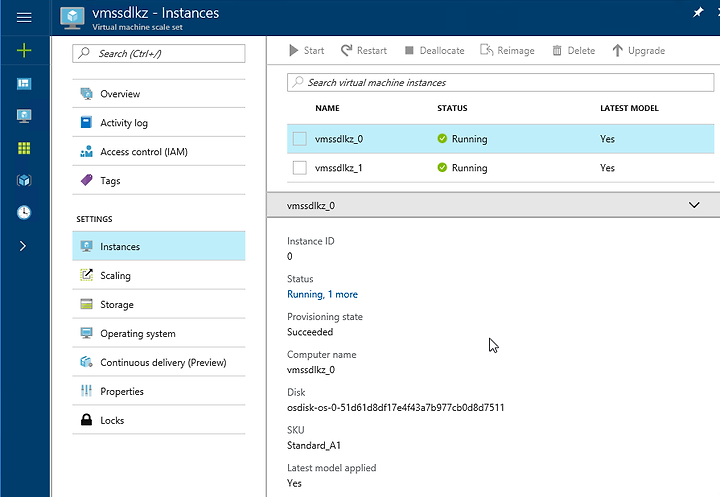Click the Activity log book icon
The width and height of the screenshot is (720, 497).
[x=86, y=122]
